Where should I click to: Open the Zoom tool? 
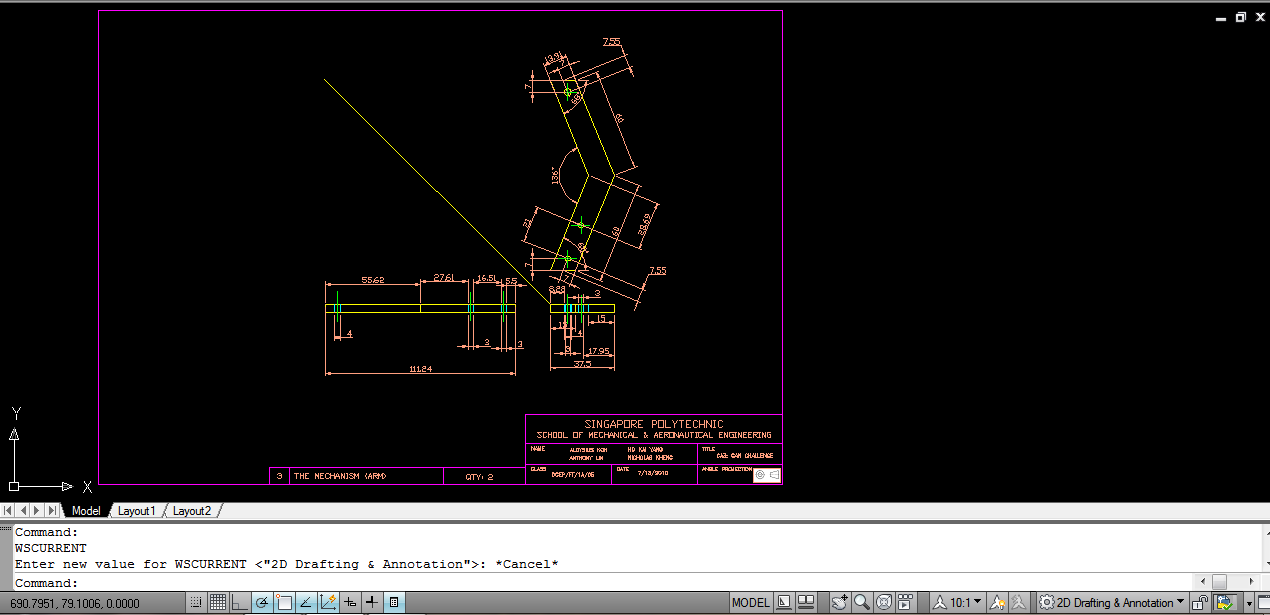[x=861, y=602]
